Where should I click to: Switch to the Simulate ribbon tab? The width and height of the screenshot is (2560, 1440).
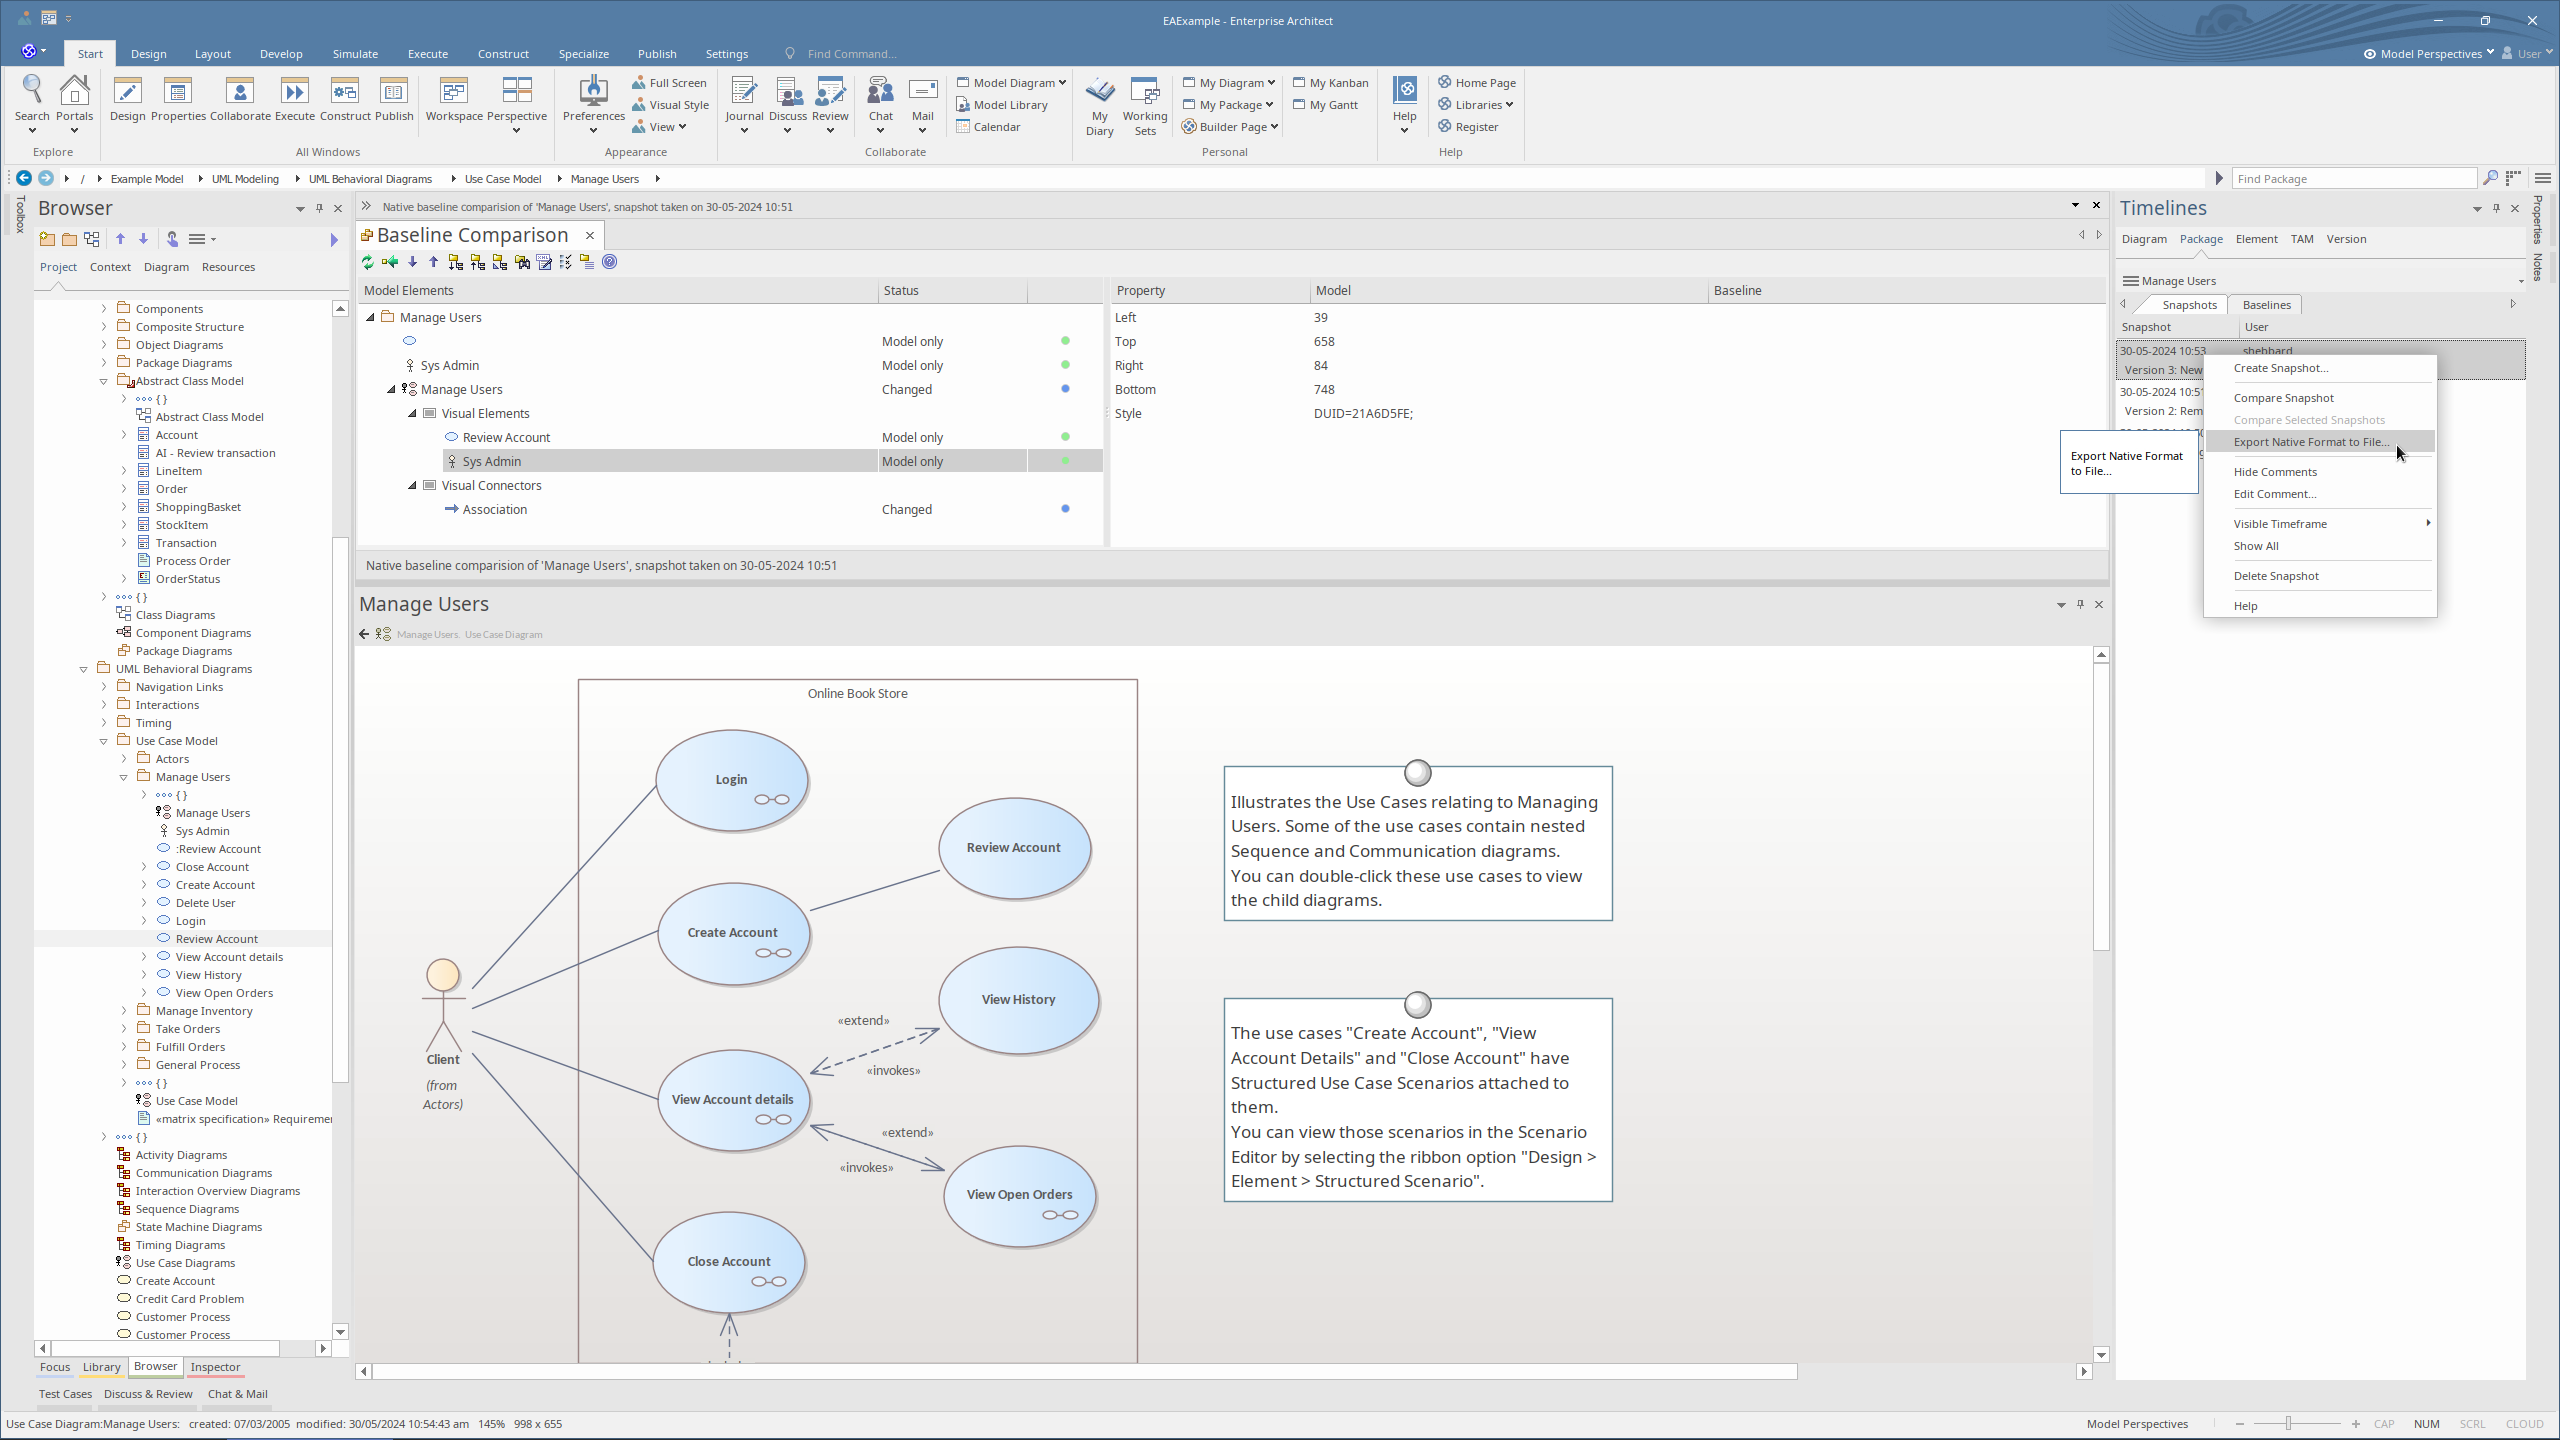coord(355,54)
